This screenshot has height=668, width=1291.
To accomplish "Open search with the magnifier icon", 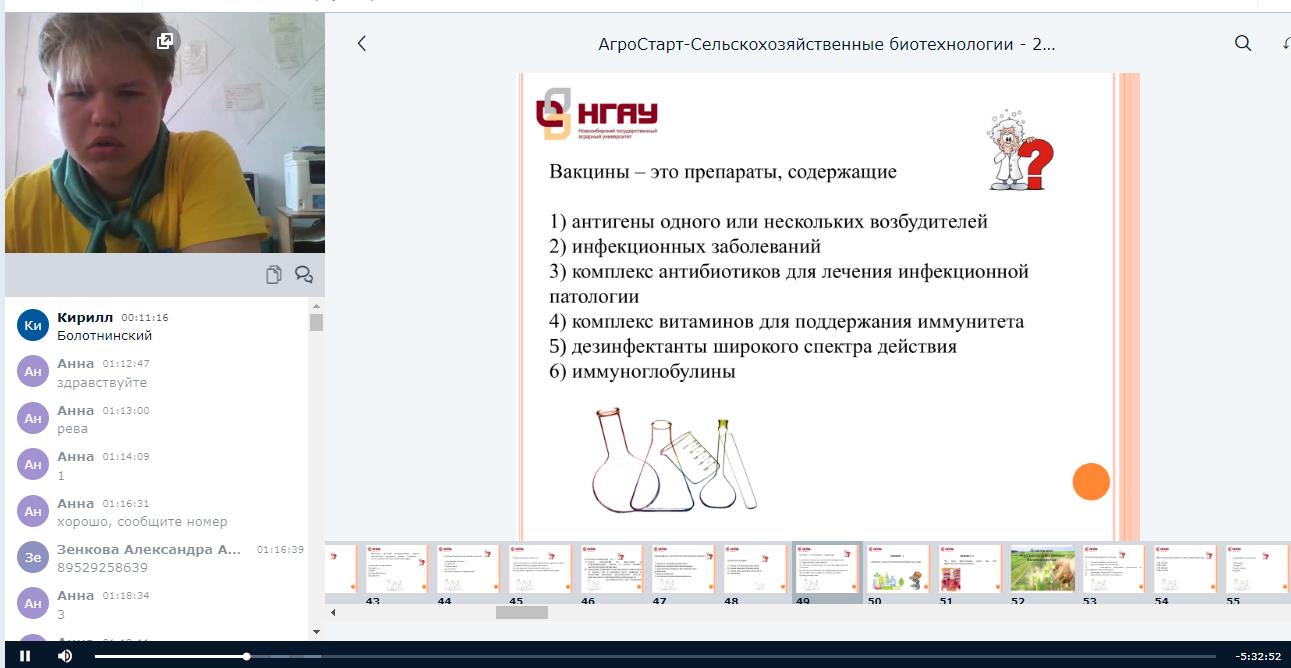I will click(x=1243, y=44).
